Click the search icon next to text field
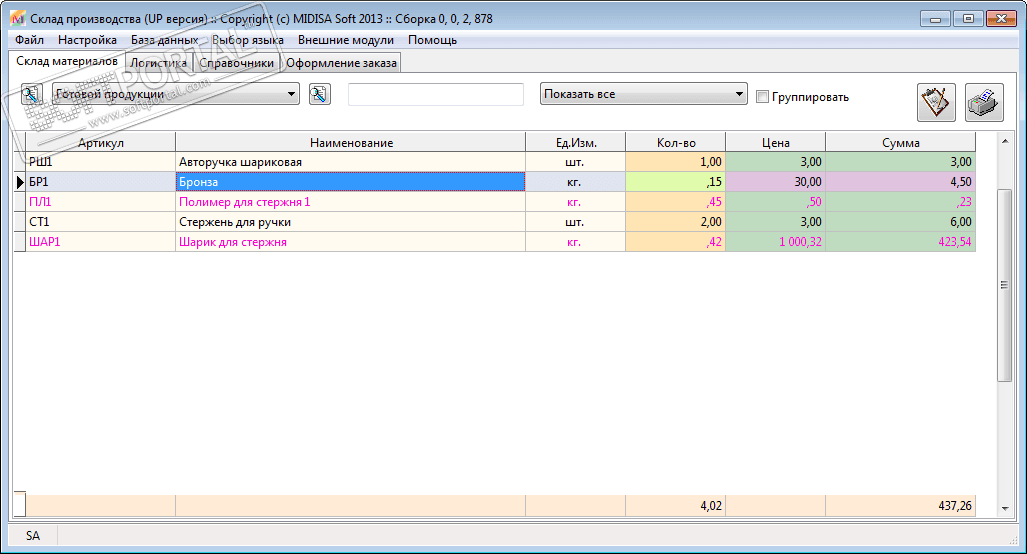Screen dimensions: 1027x554 click(x=320, y=94)
